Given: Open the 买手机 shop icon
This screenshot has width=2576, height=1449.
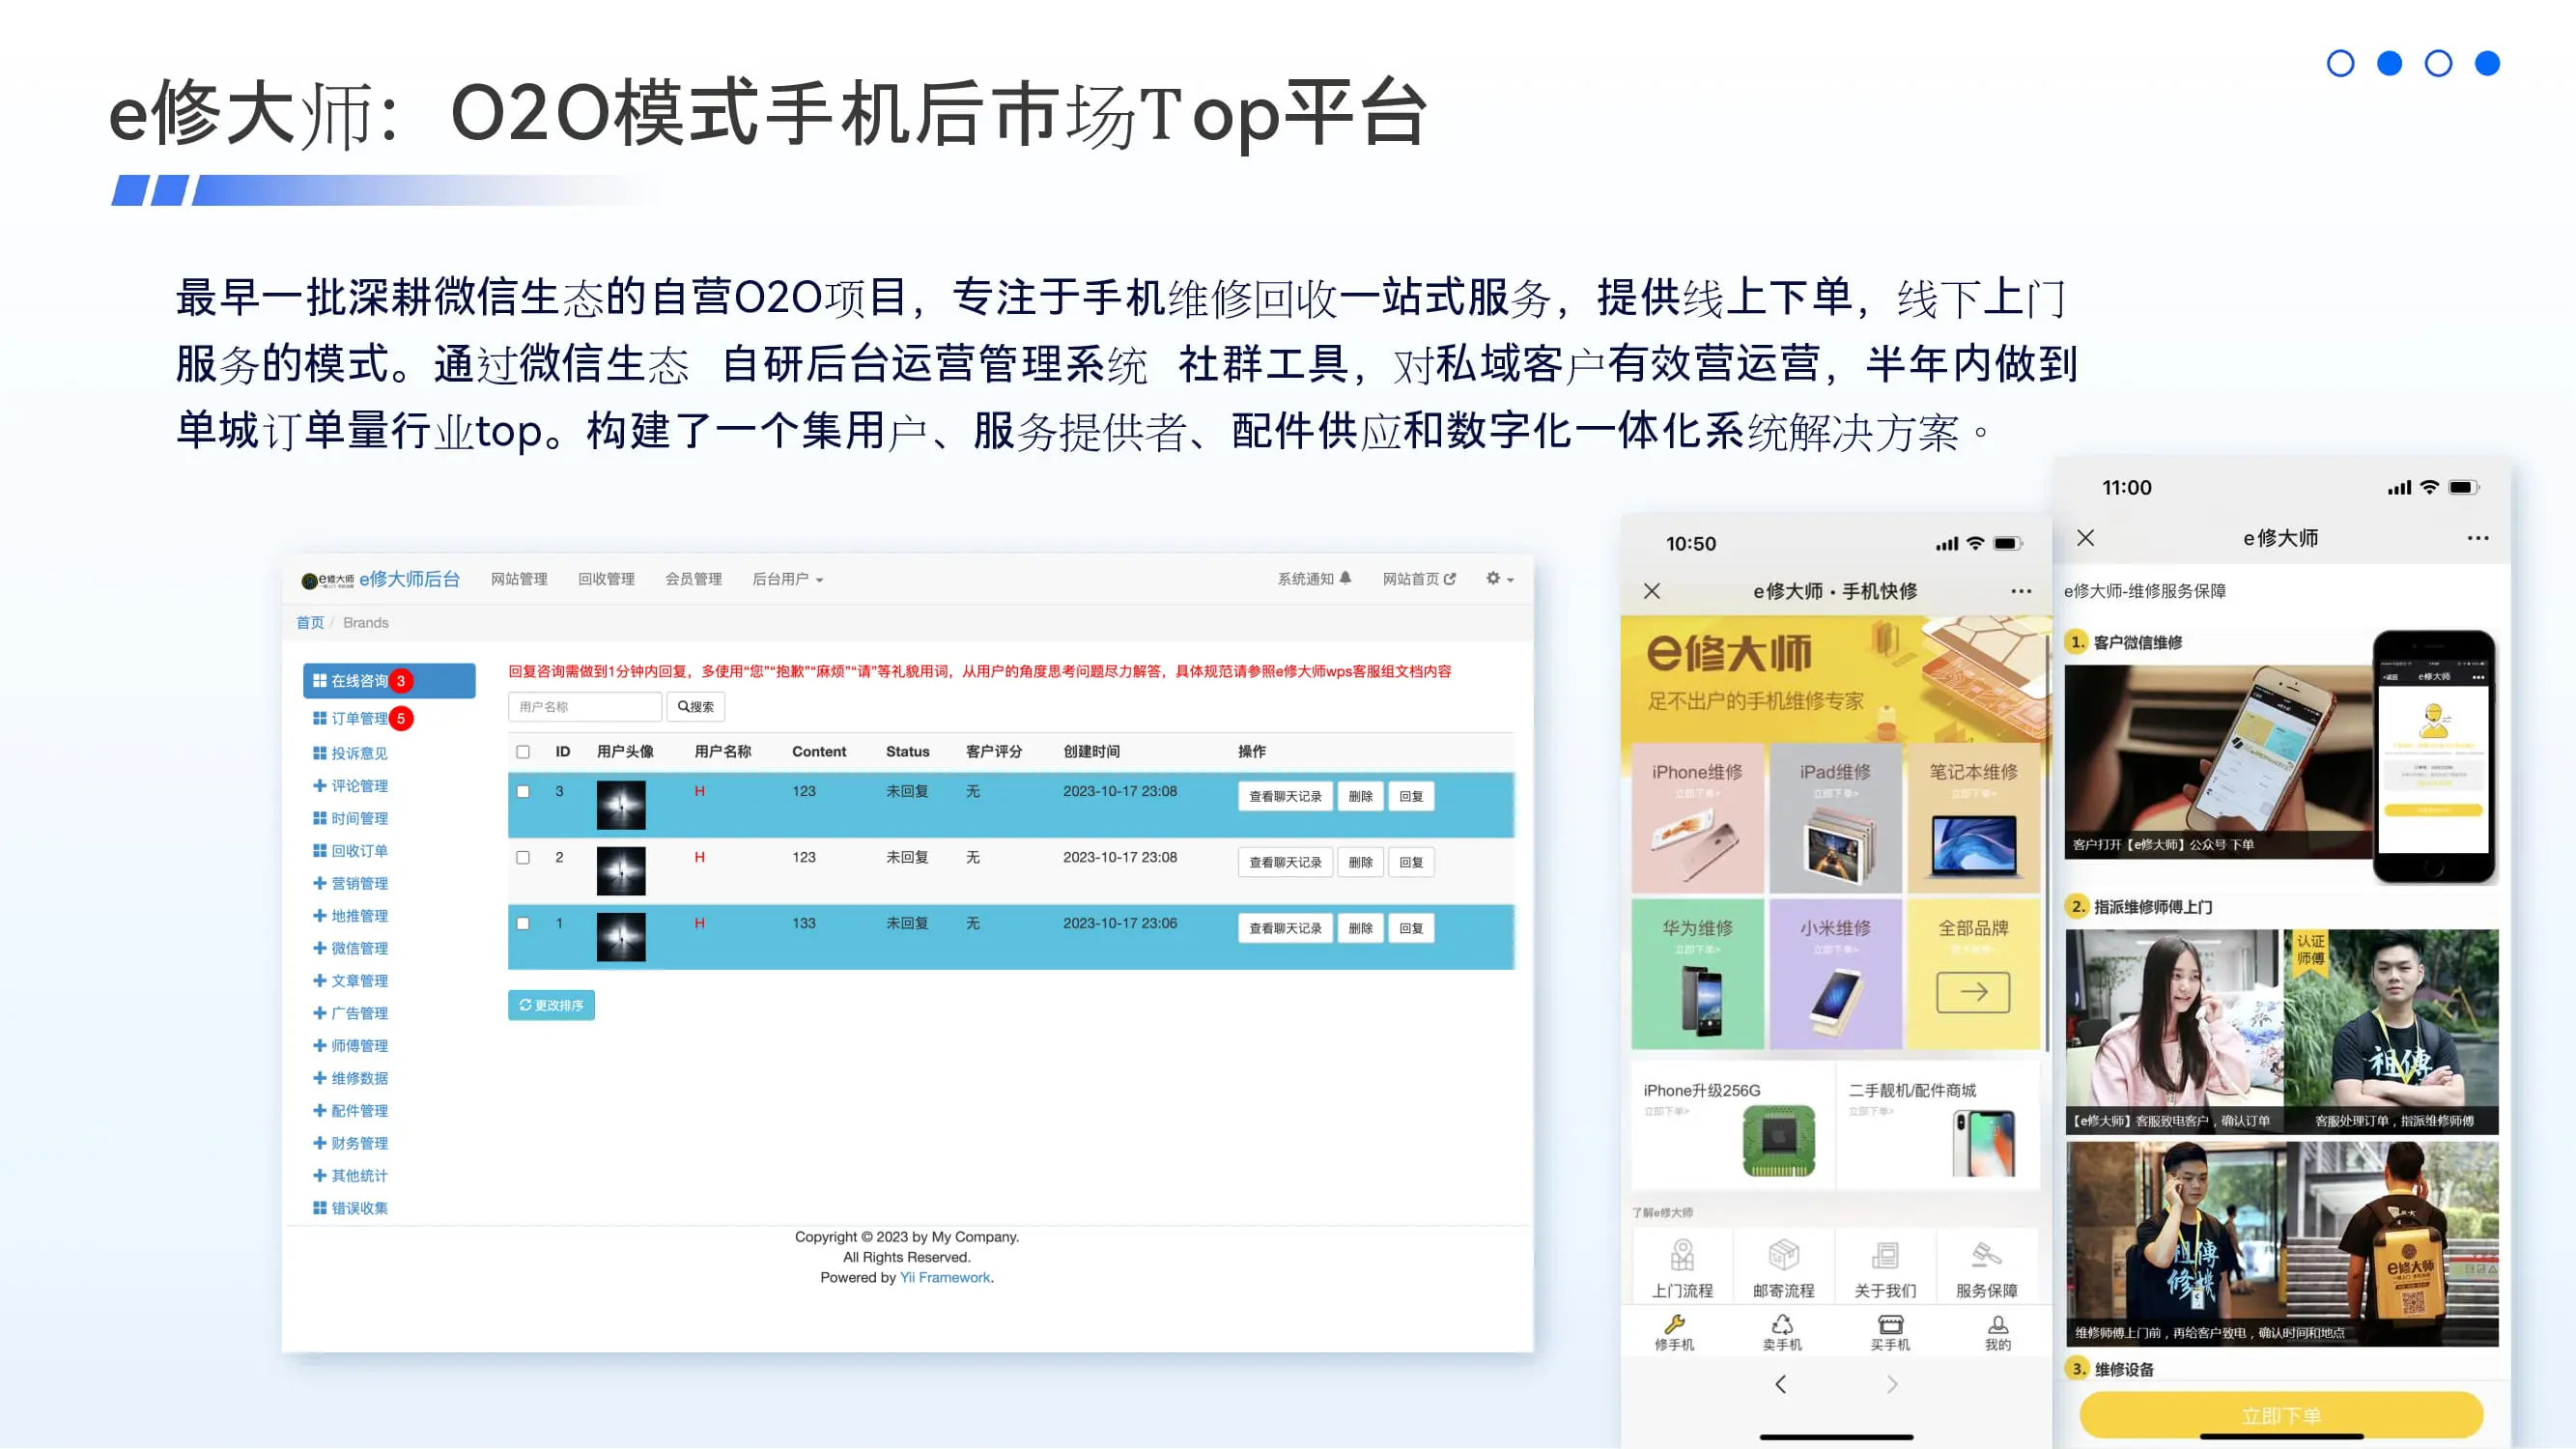Looking at the screenshot, I should click(1890, 1325).
